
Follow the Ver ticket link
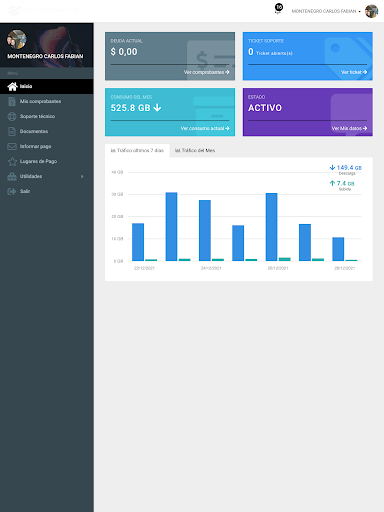[354, 72]
